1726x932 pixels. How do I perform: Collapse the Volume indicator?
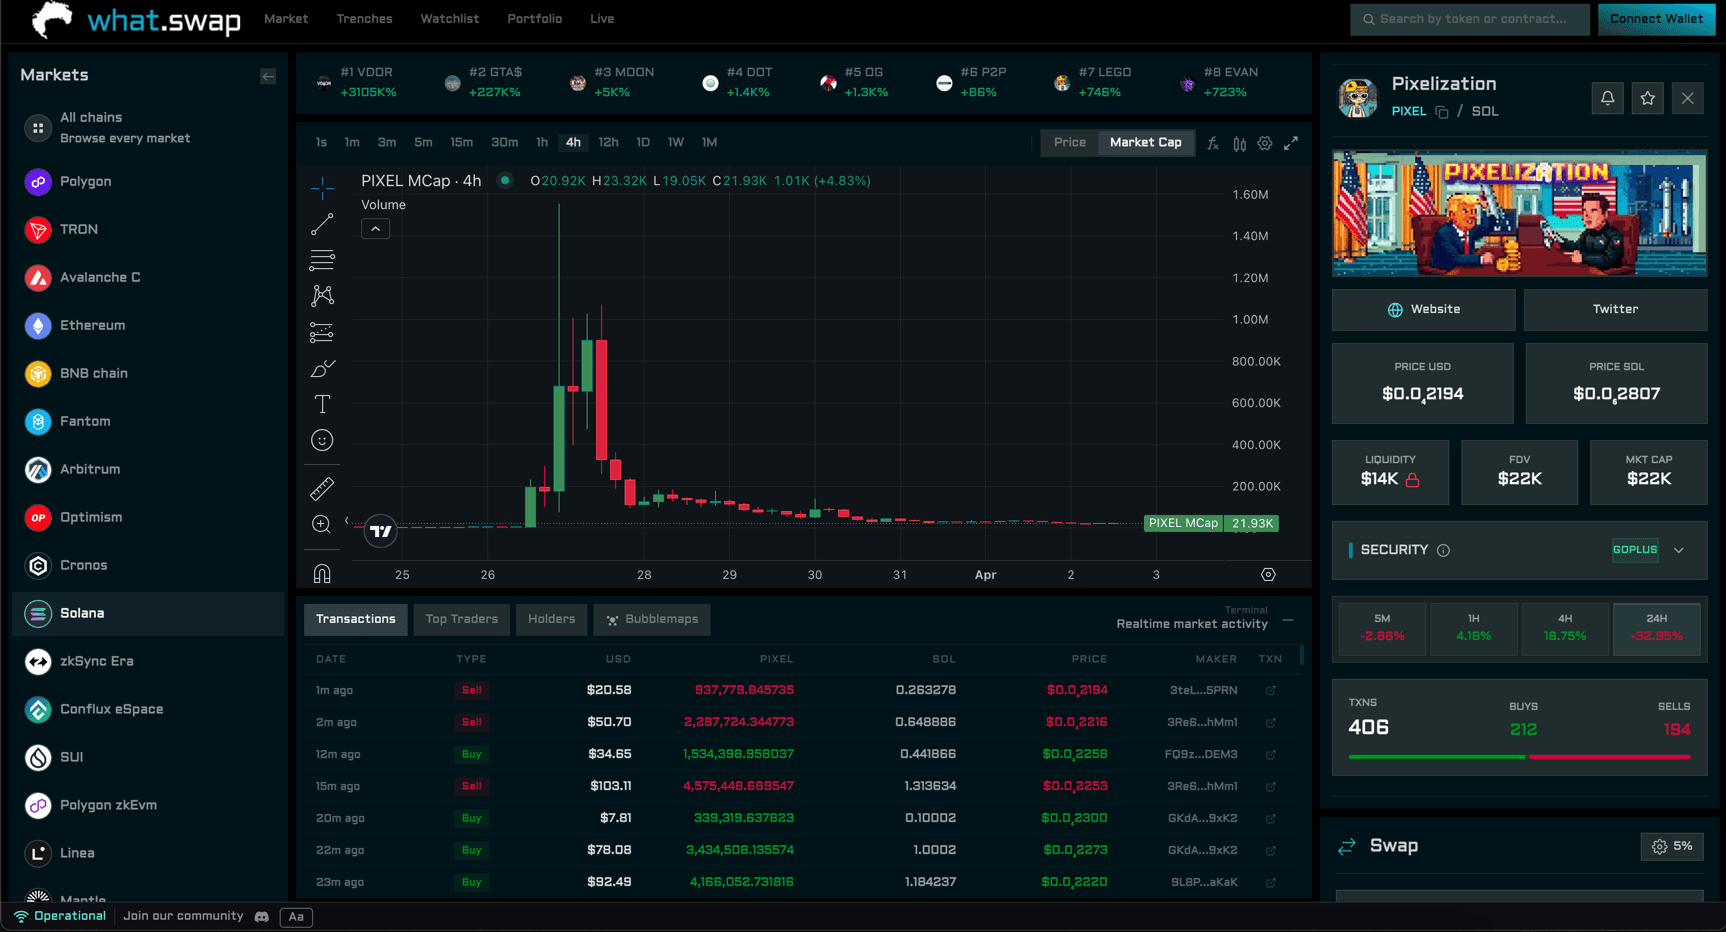(375, 228)
